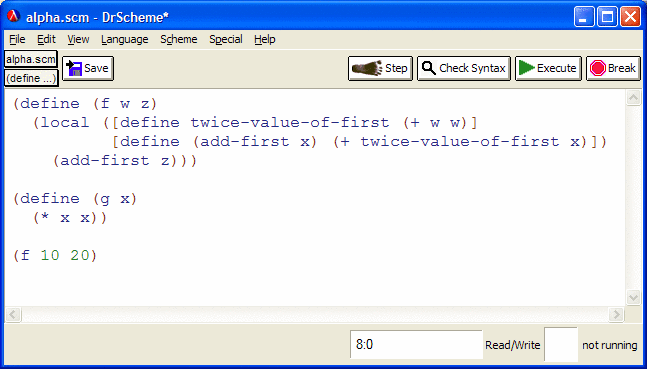Run Check Syntax with magnifier icon
Viewport: 647px width, 369px height.
[x=464, y=68]
